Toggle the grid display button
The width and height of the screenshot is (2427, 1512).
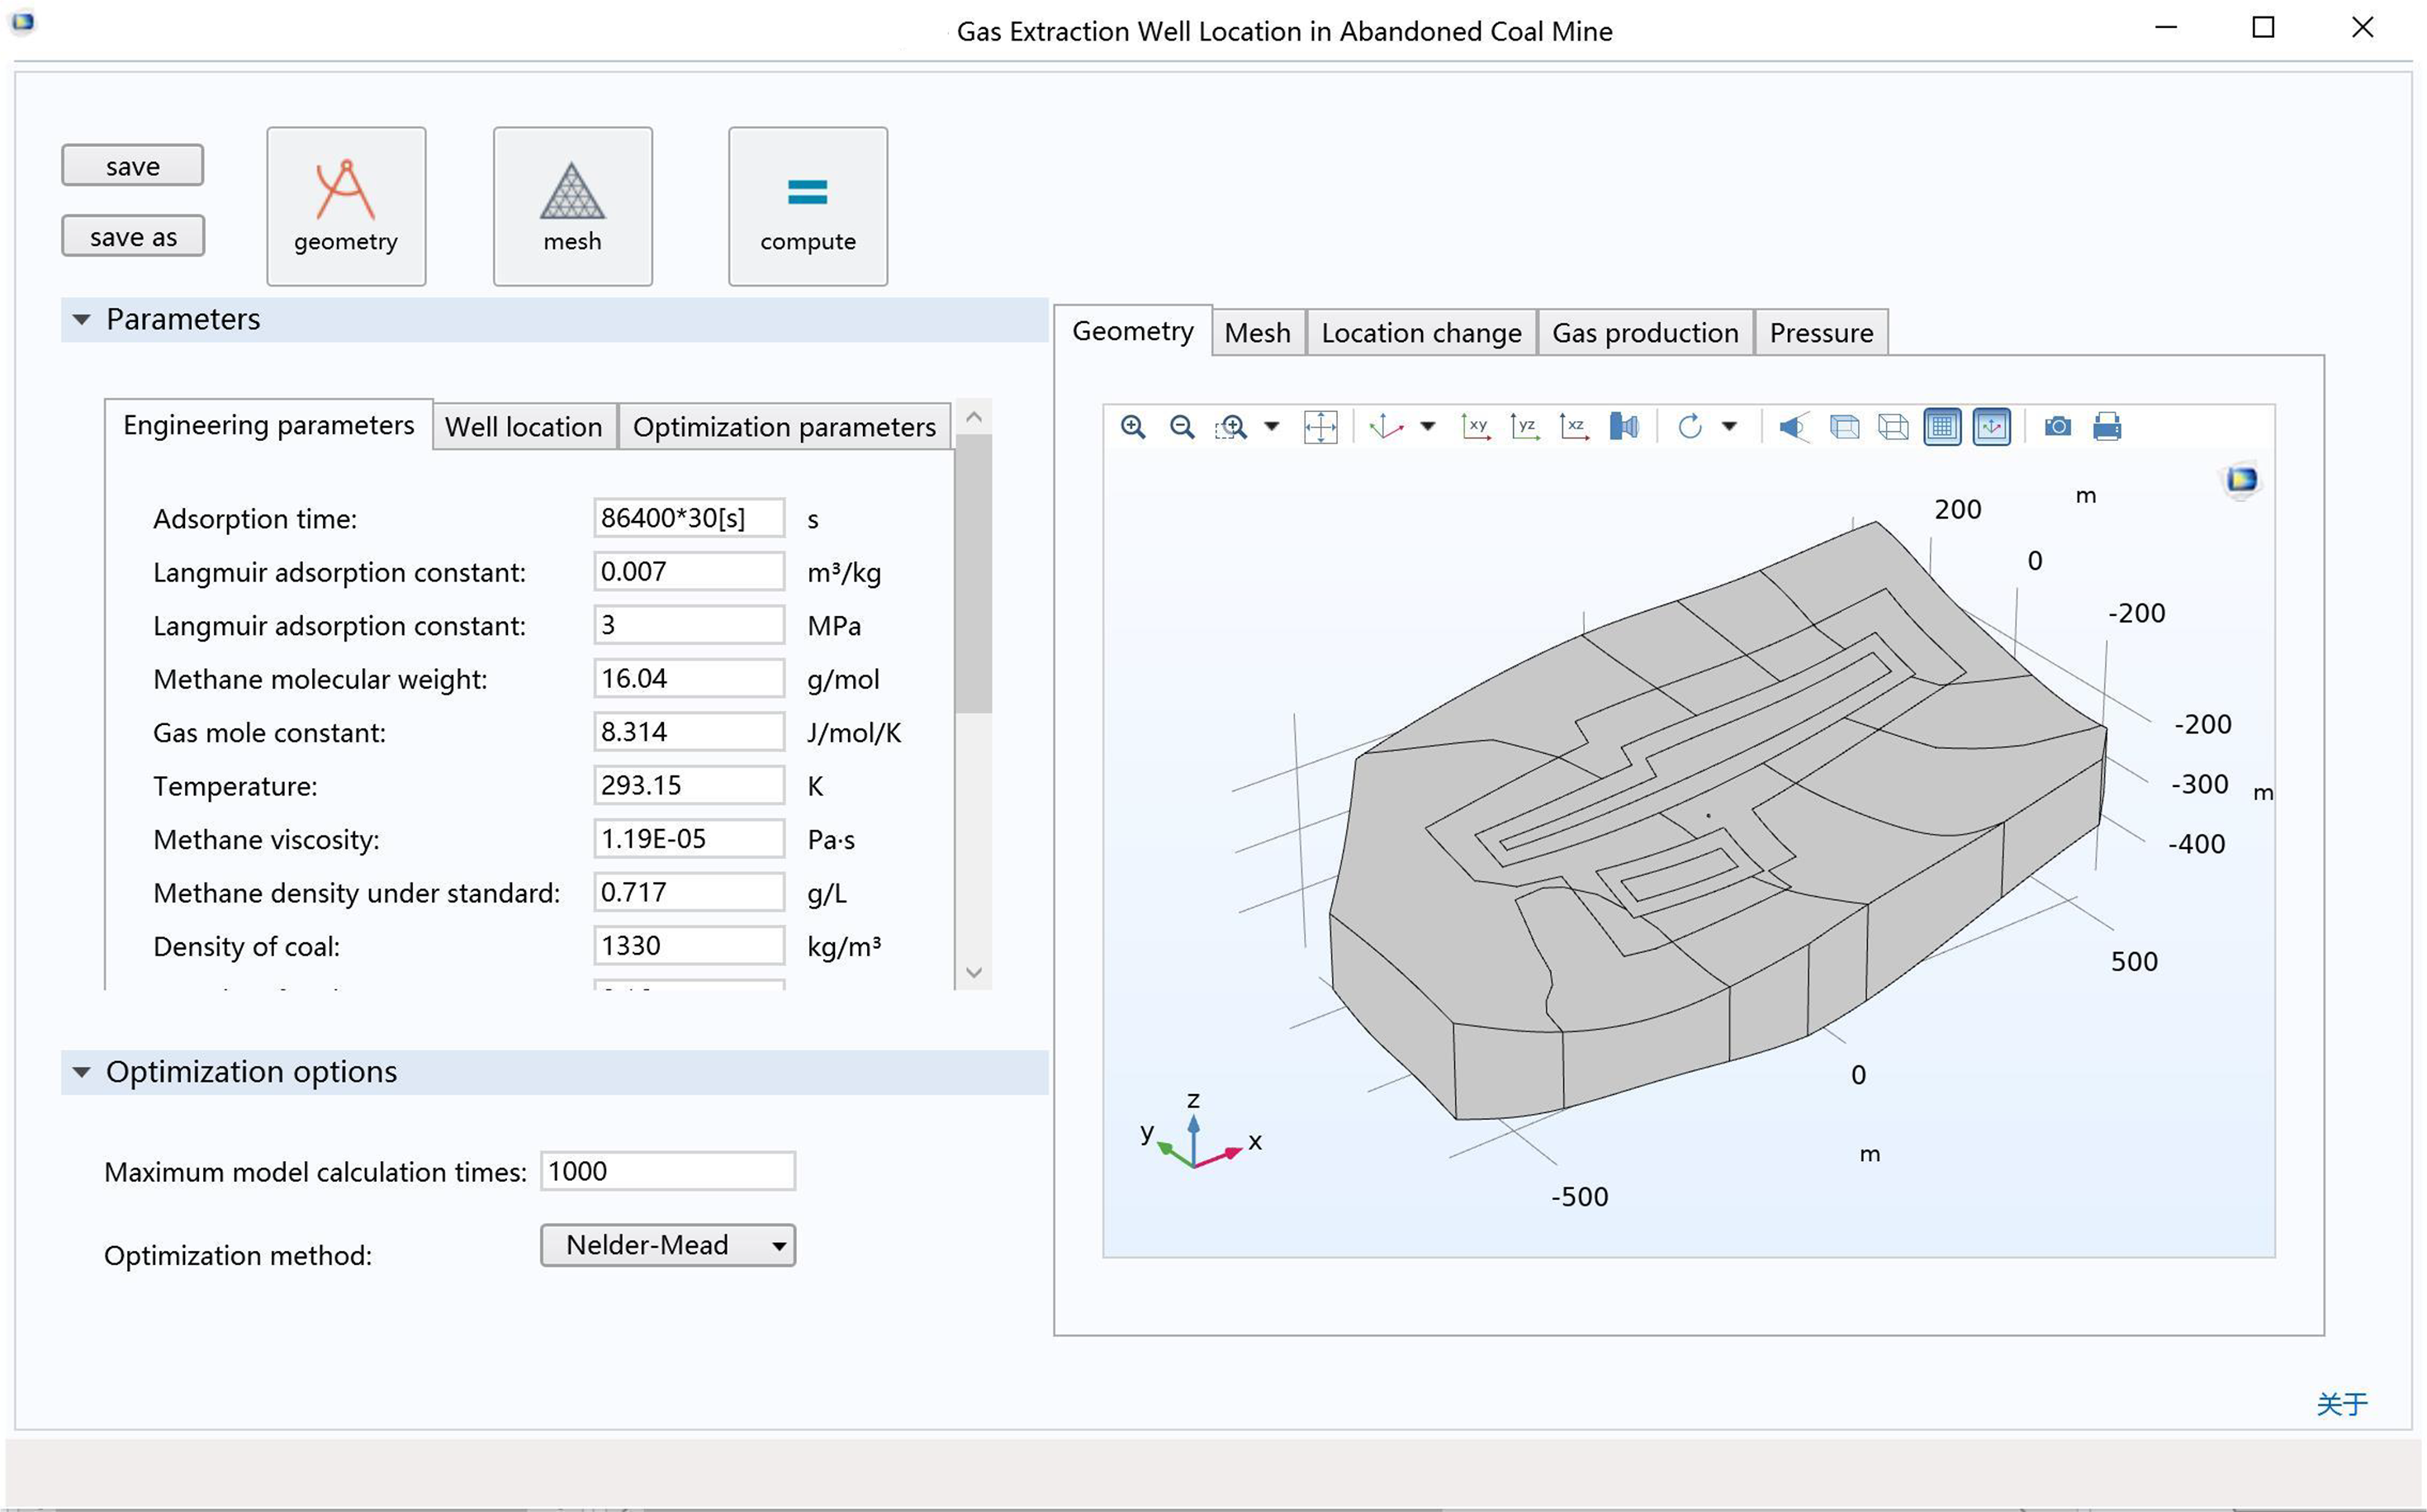click(1942, 427)
